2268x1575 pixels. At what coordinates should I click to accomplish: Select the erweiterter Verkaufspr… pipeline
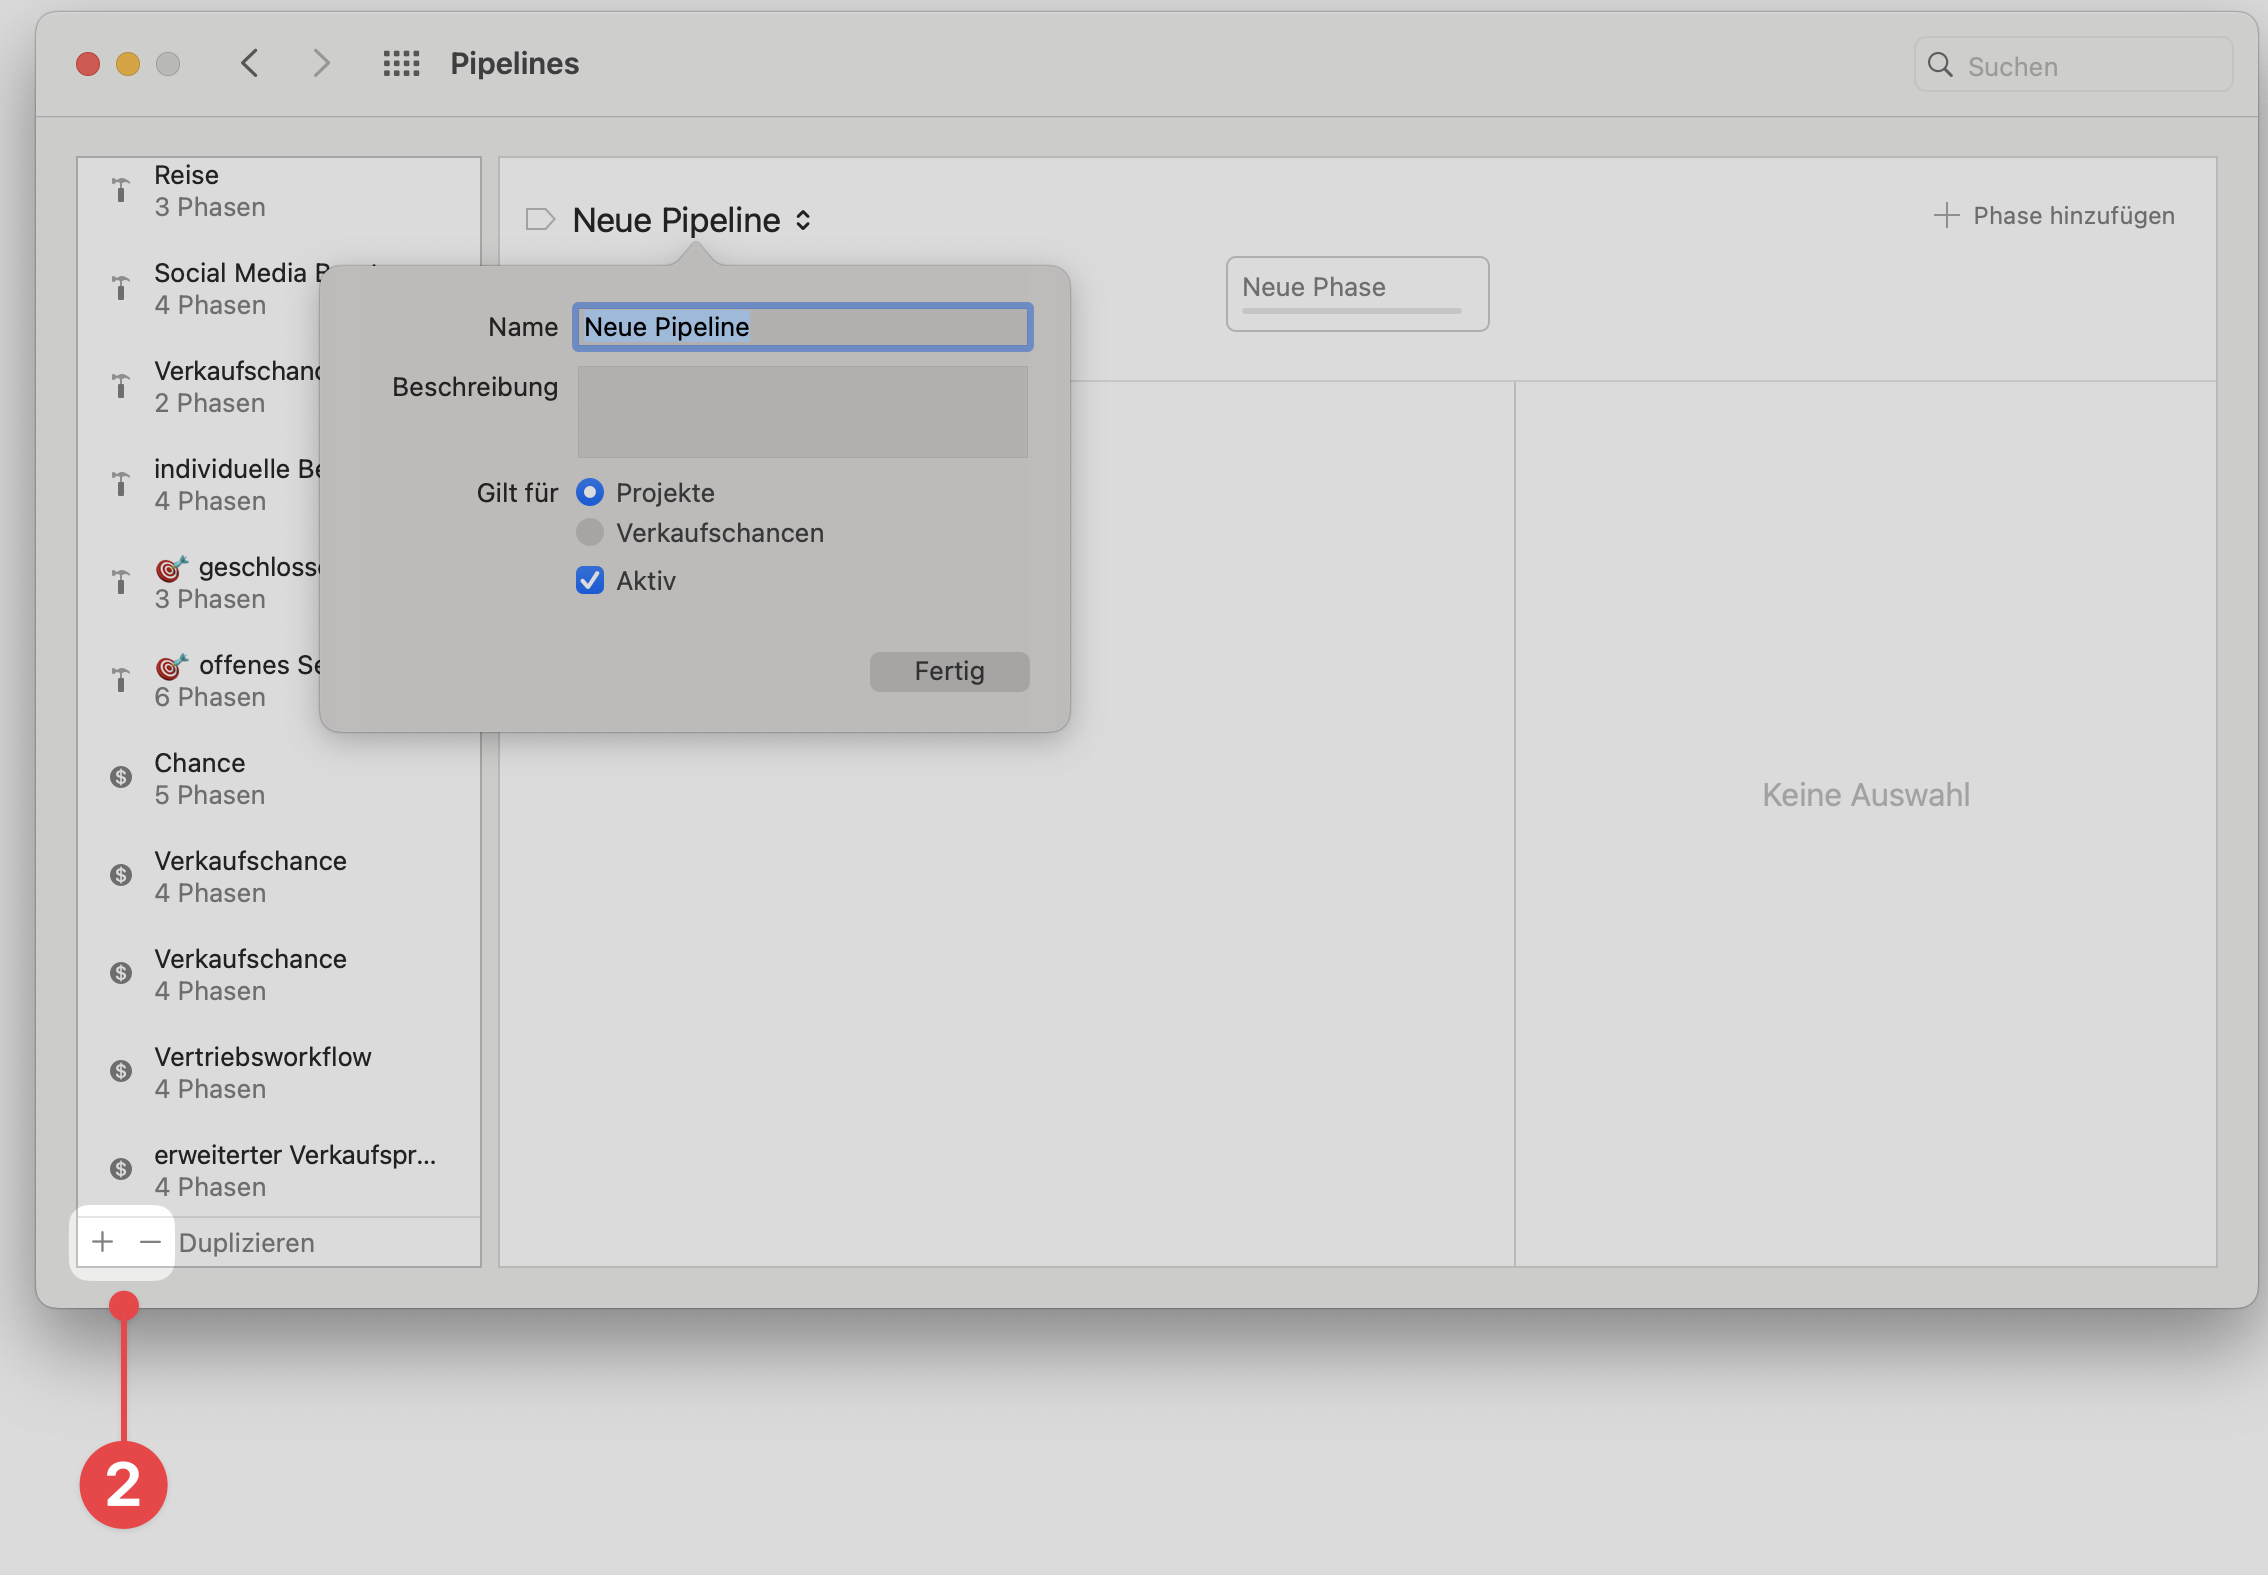pyautogui.click(x=279, y=1170)
